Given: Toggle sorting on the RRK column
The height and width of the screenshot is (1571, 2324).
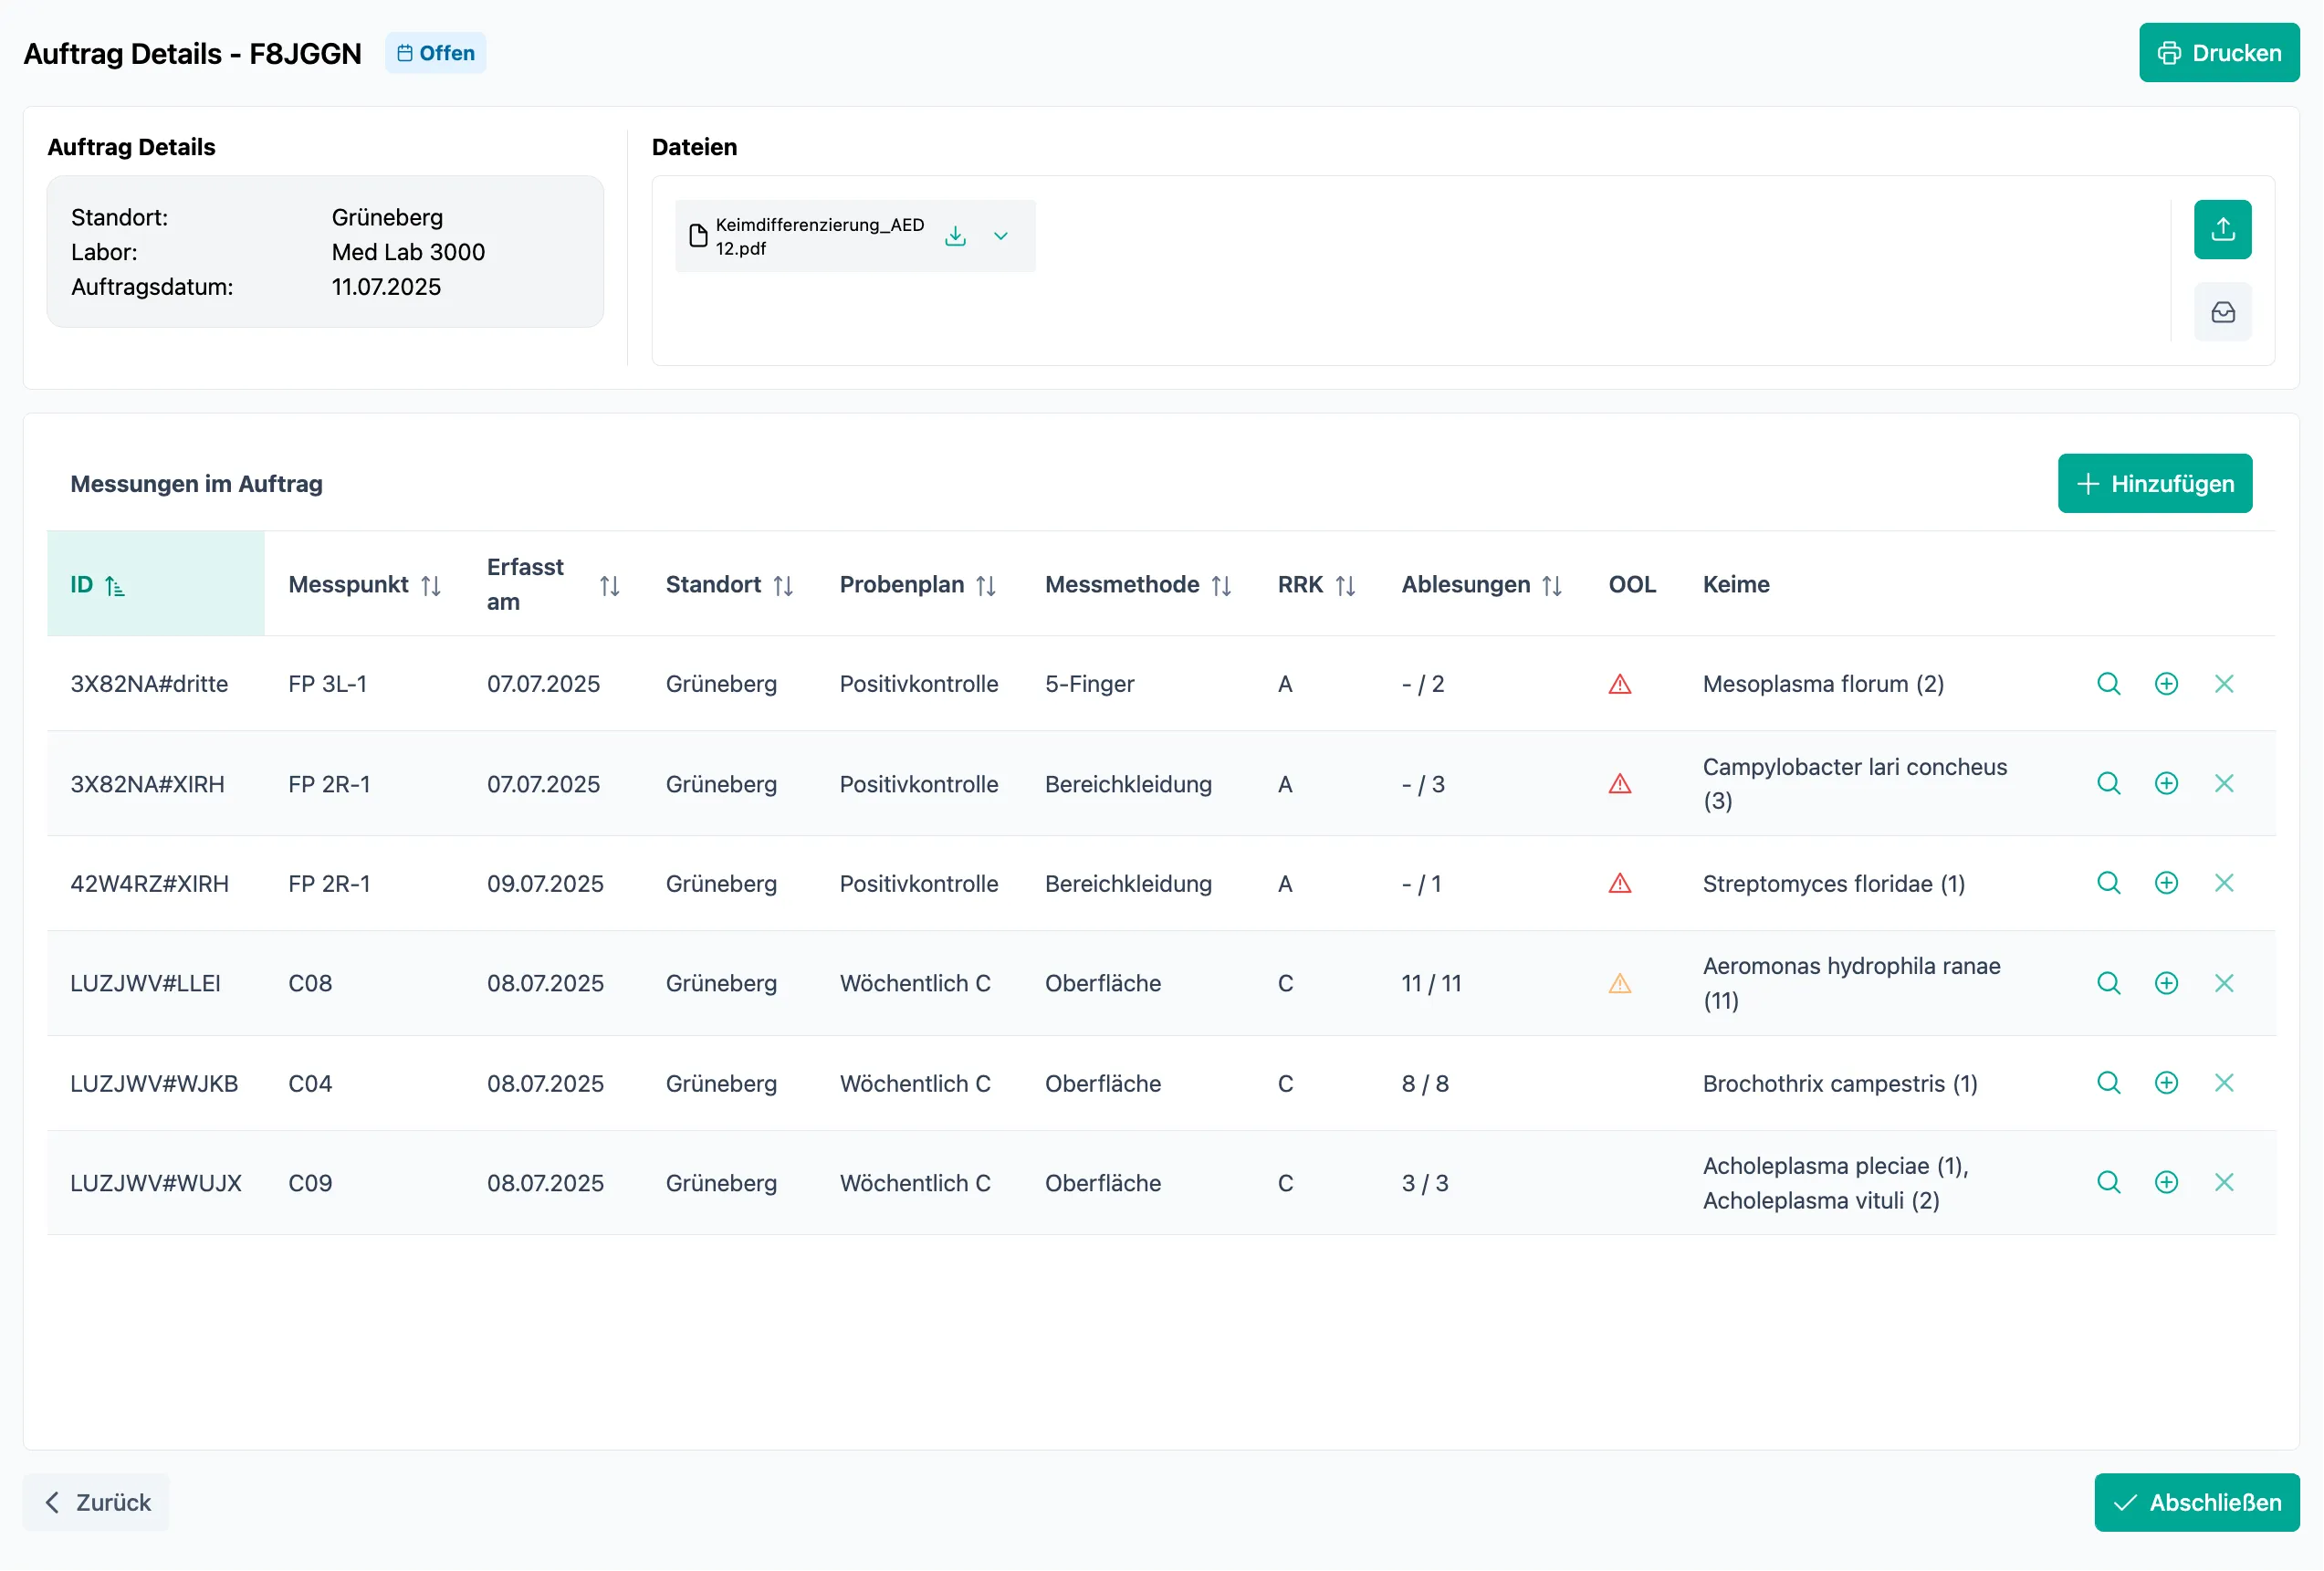Looking at the screenshot, I should 1347,585.
